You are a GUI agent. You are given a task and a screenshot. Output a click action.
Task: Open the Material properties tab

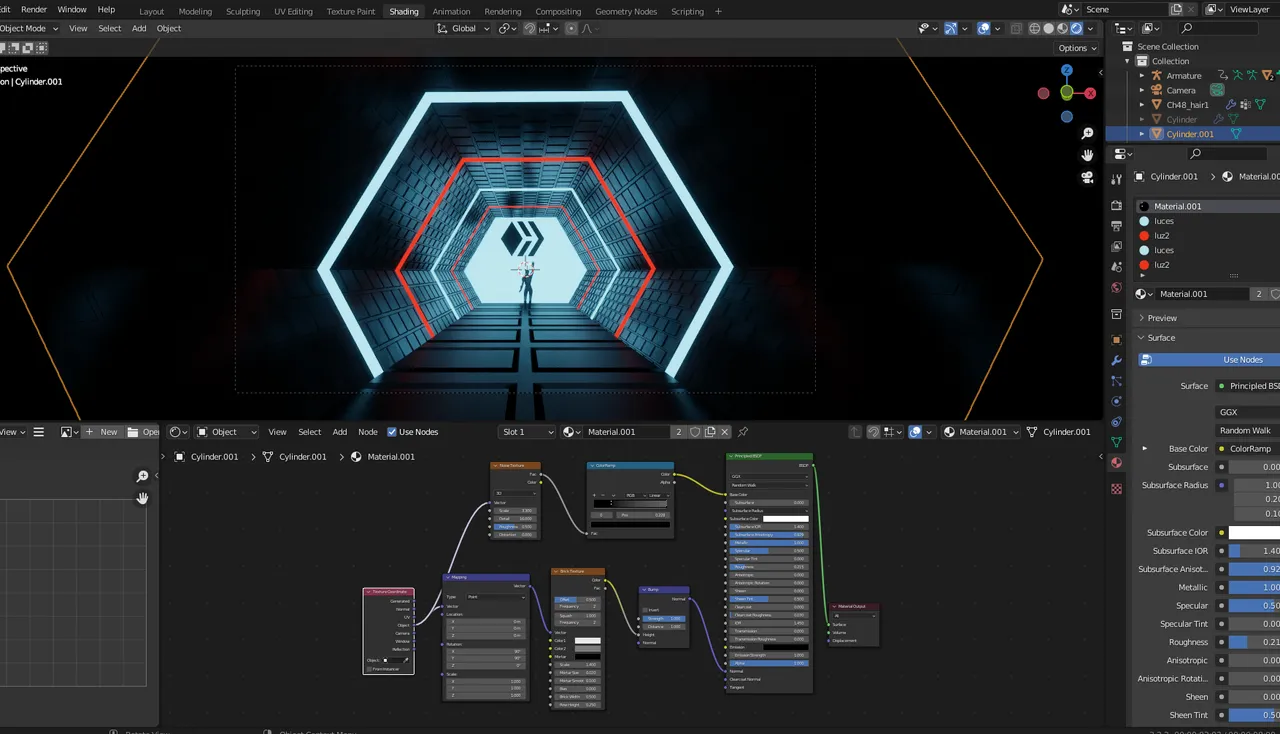1117,463
